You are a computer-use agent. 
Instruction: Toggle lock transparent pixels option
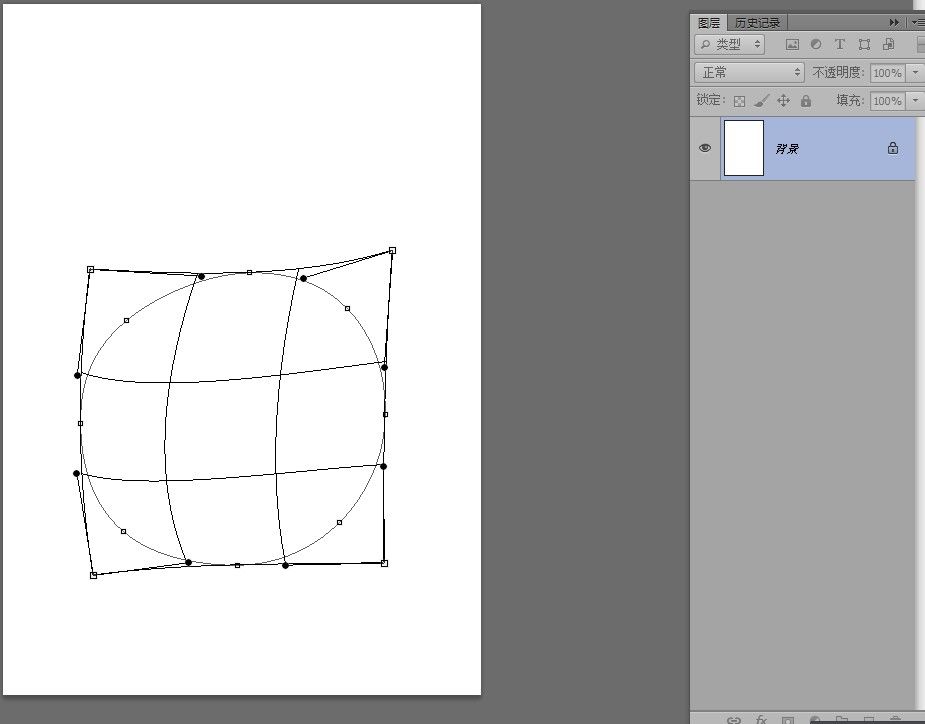[739, 101]
